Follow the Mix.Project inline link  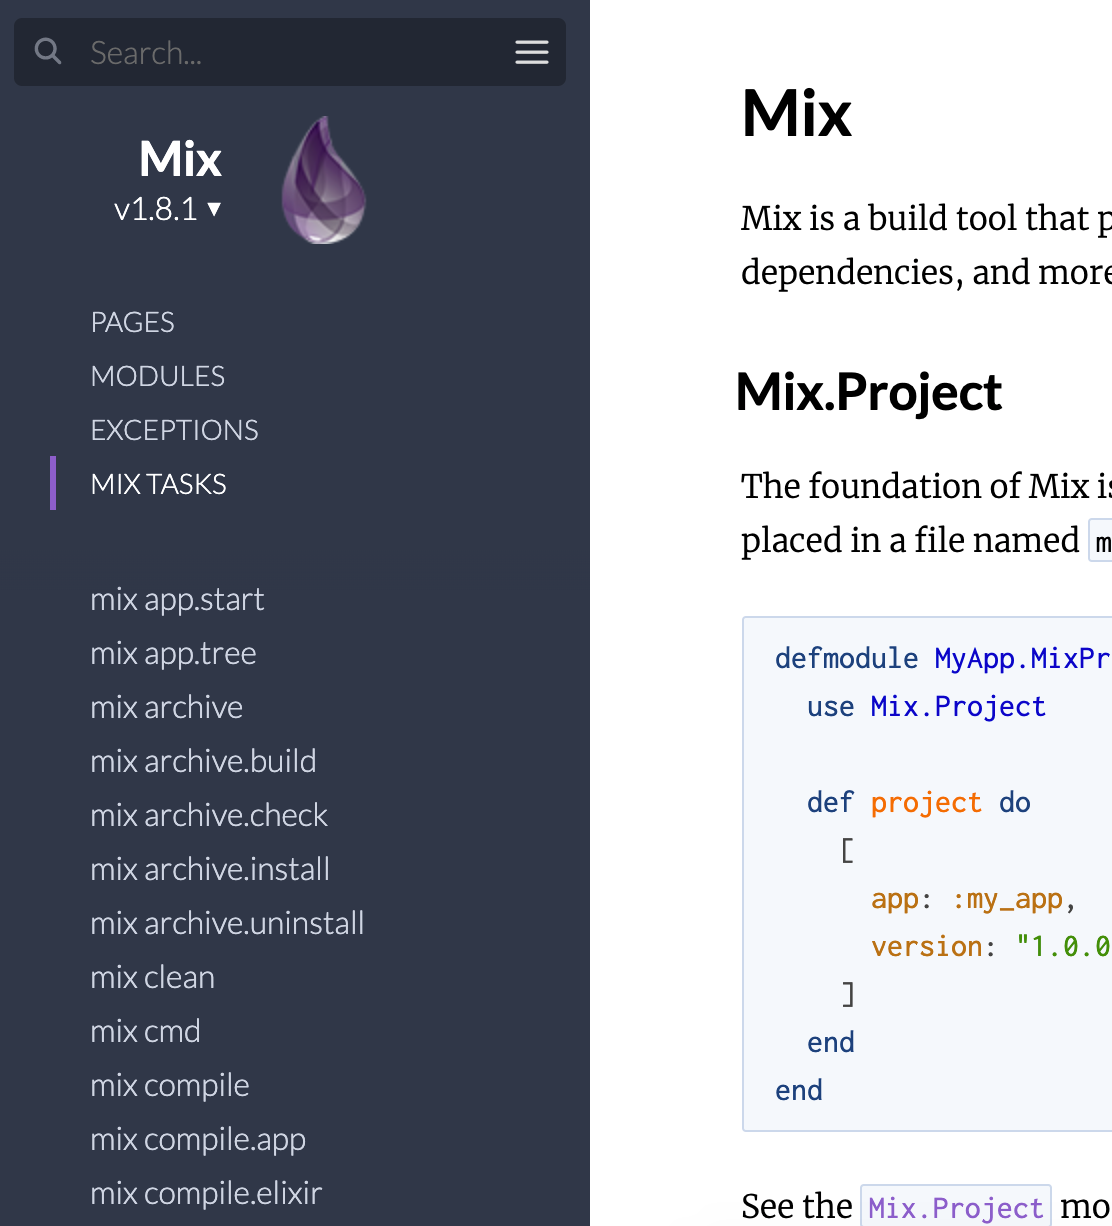tap(956, 1207)
